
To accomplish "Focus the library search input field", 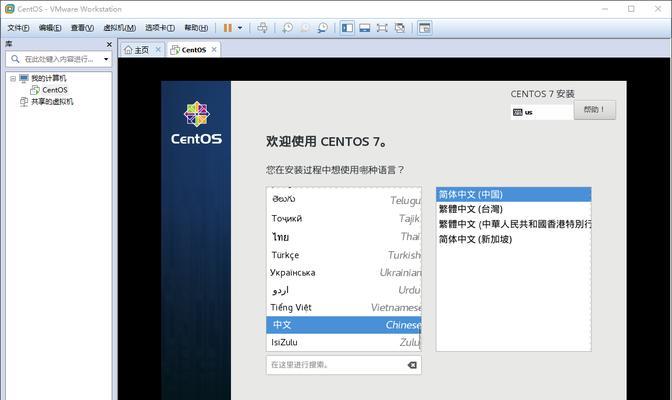I will (59, 59).
